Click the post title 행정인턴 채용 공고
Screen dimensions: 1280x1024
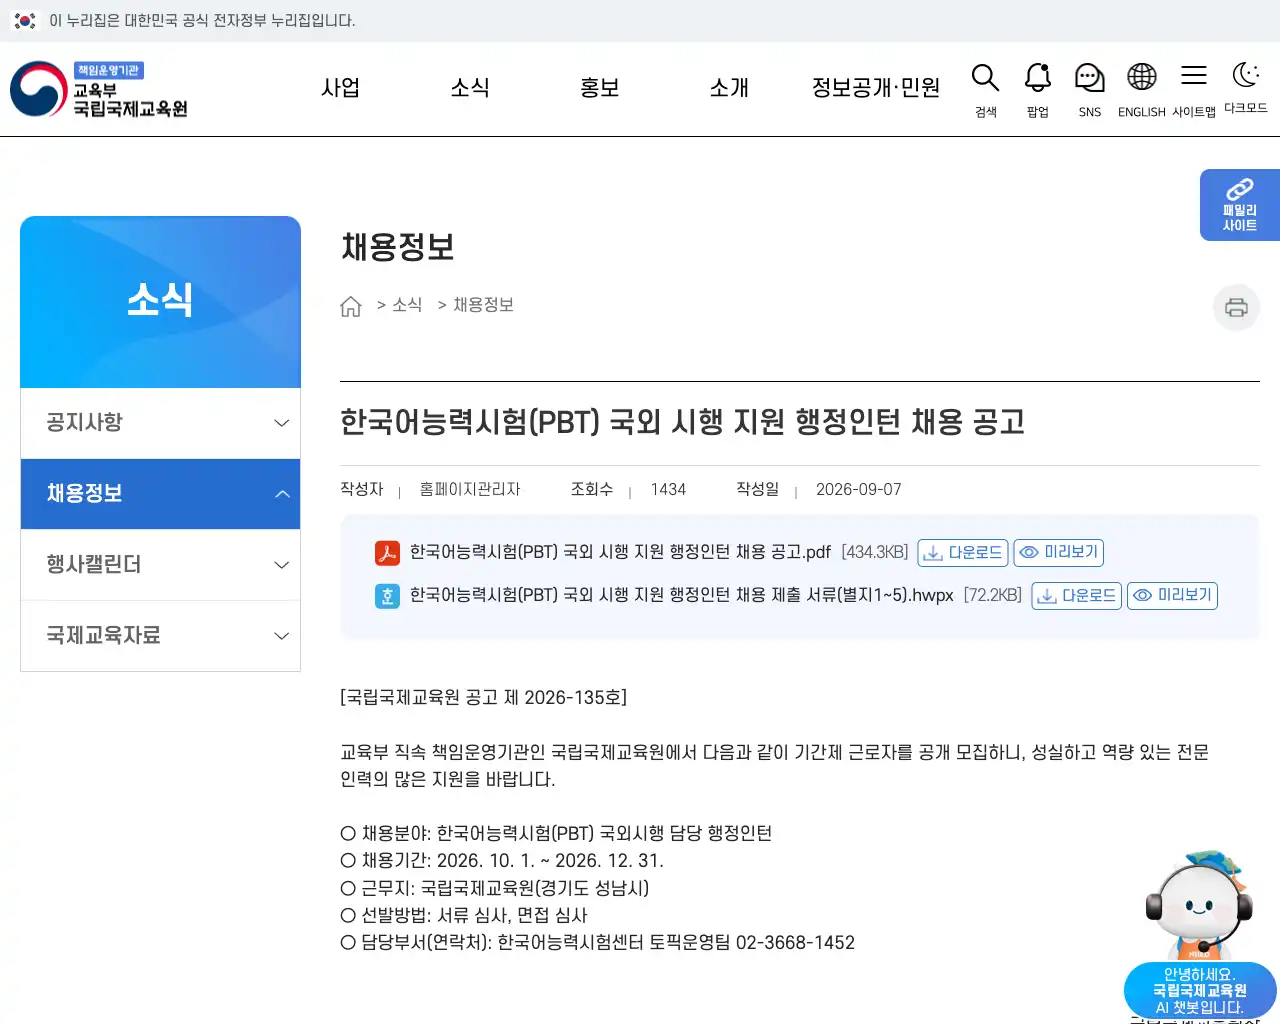pos(683,422)
